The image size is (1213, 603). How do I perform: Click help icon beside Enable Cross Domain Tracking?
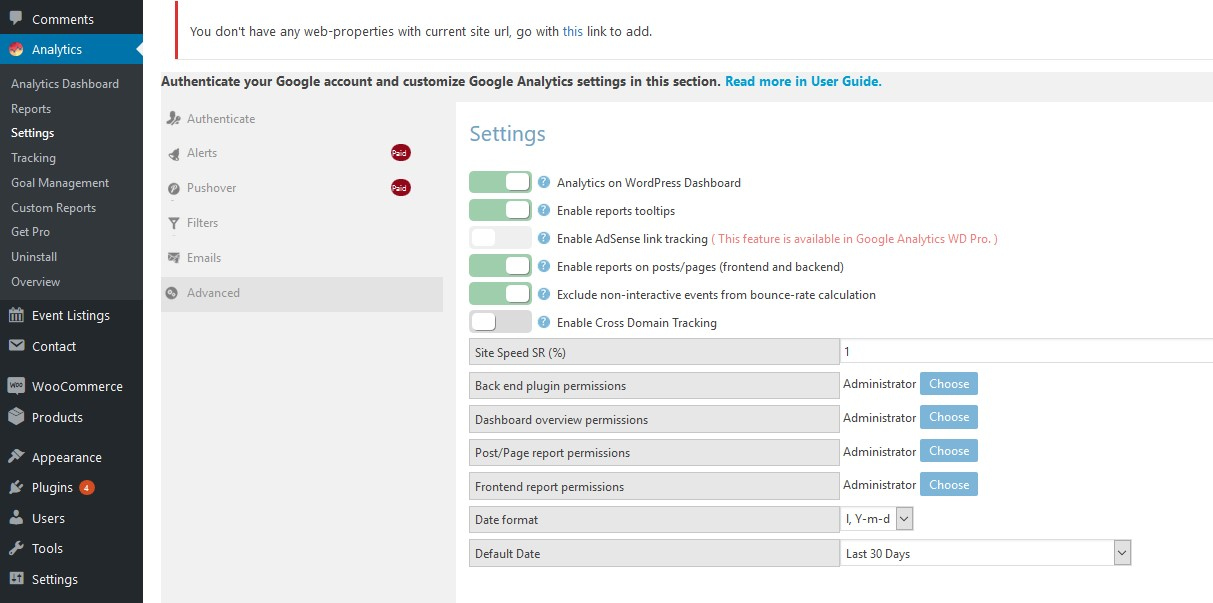tap(544, 322)
